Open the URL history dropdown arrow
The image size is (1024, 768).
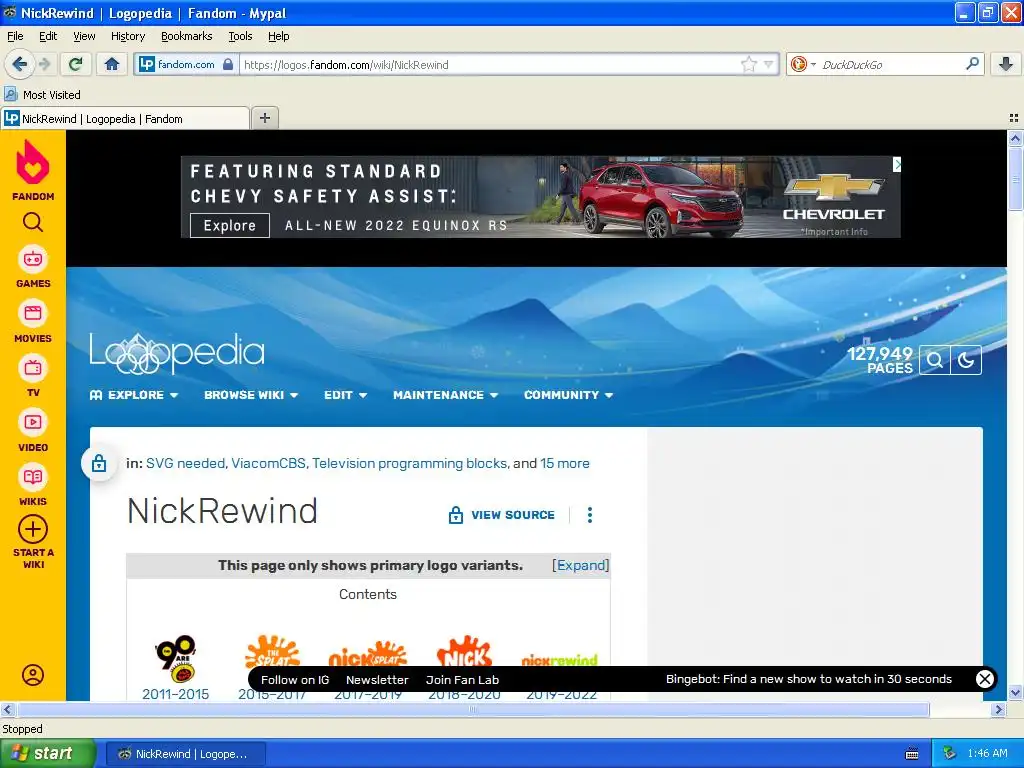tap(769, 64)
